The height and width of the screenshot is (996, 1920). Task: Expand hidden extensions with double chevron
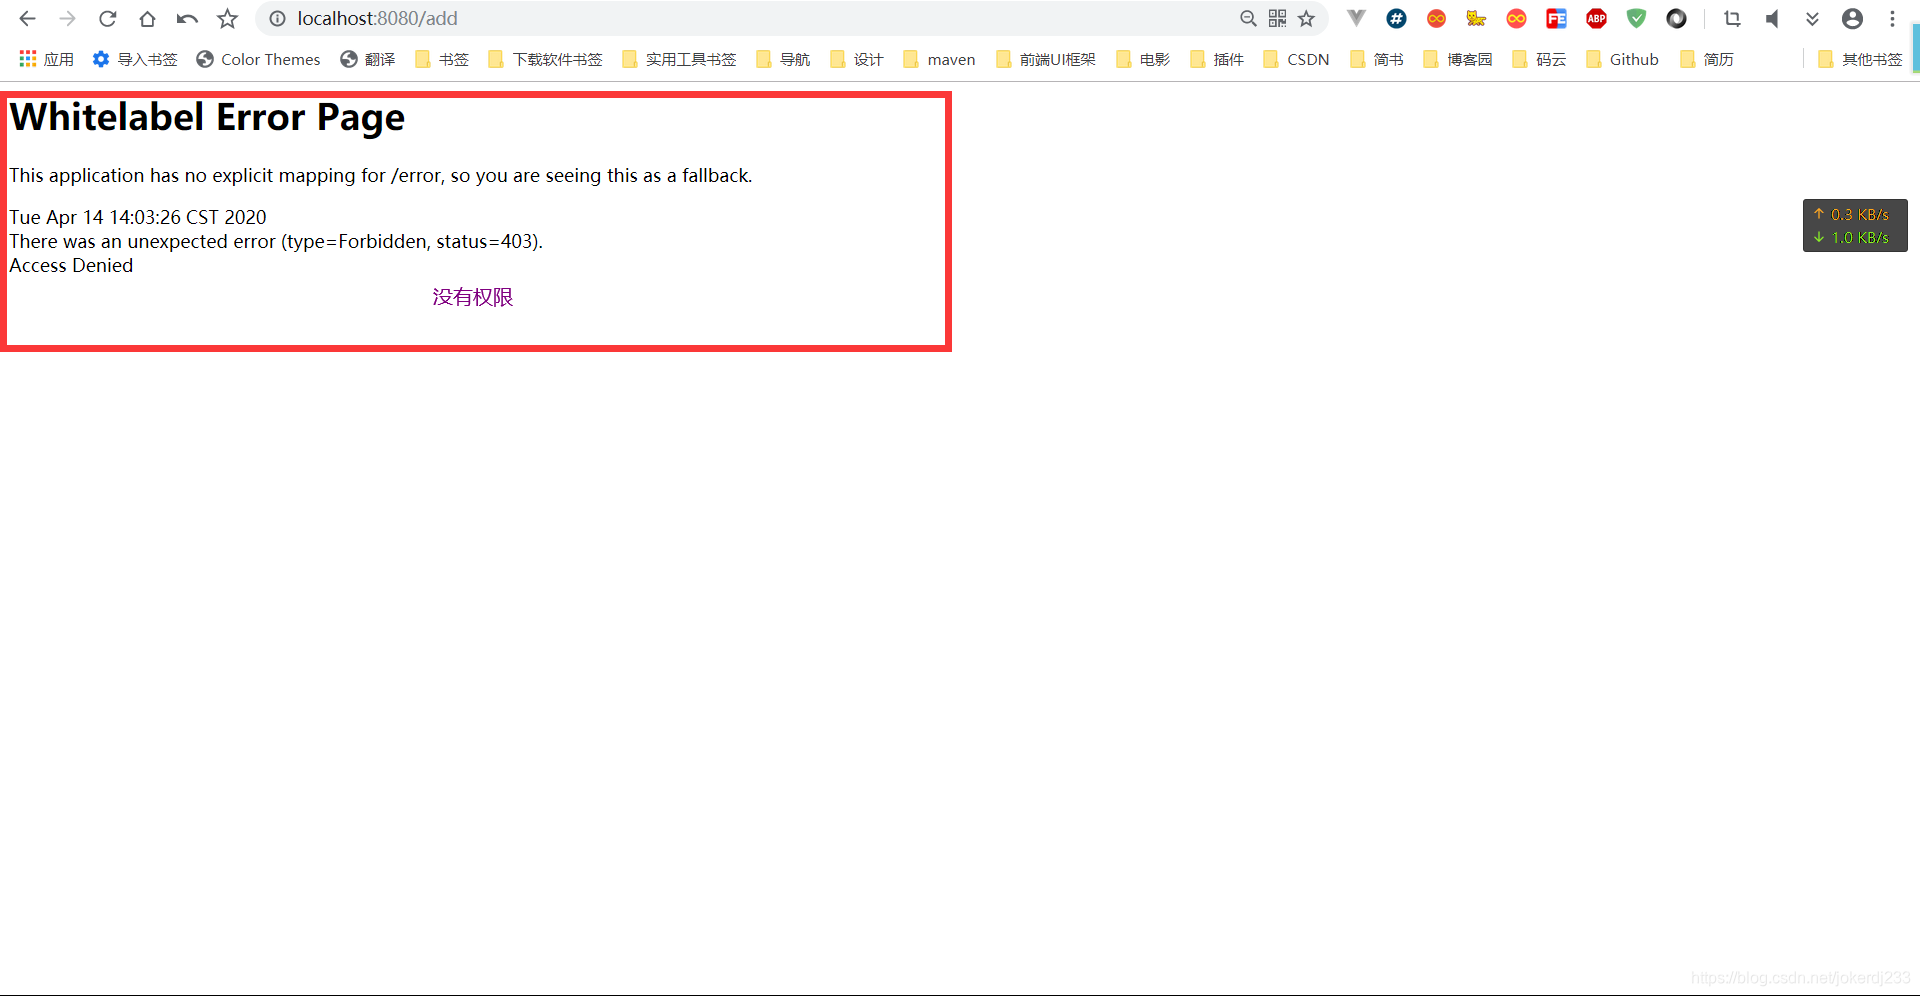pos(1812,19)
